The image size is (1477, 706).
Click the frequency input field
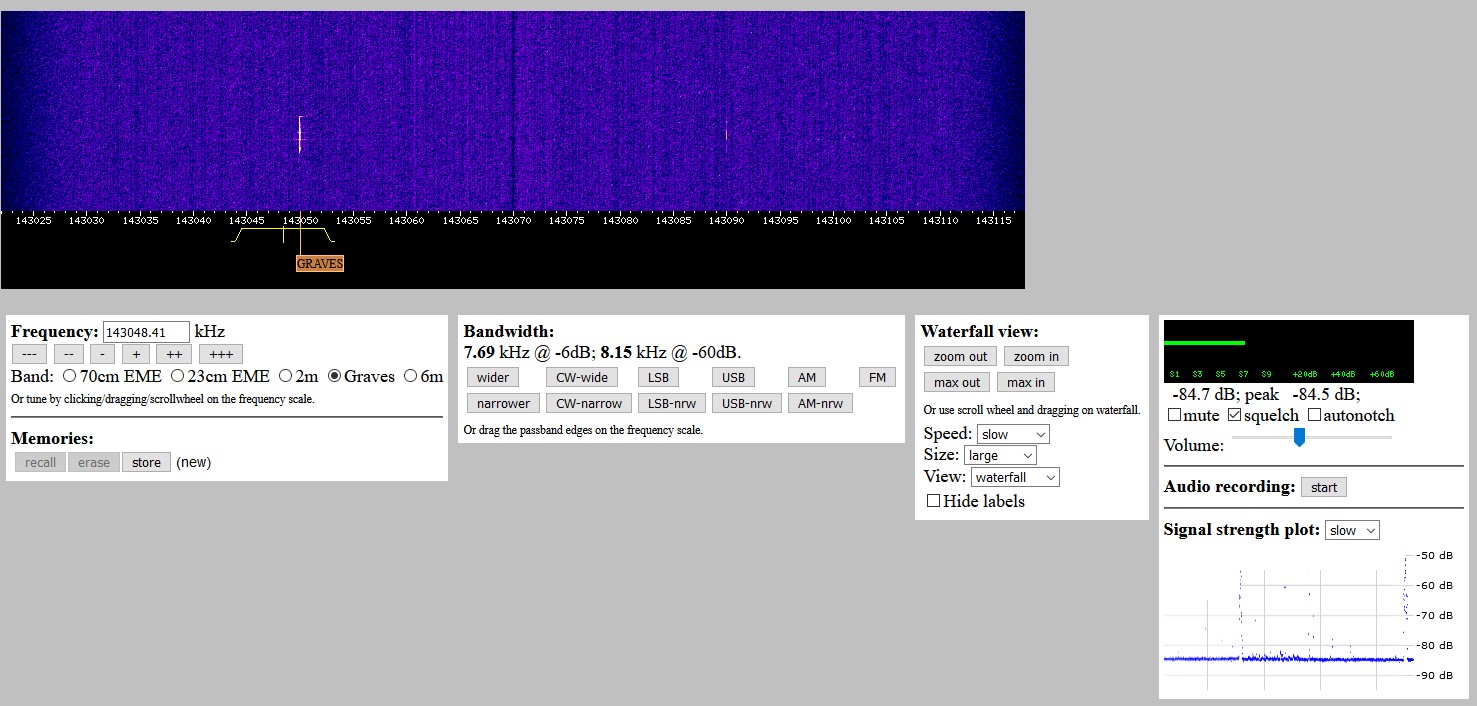click(x=146, y=332)
